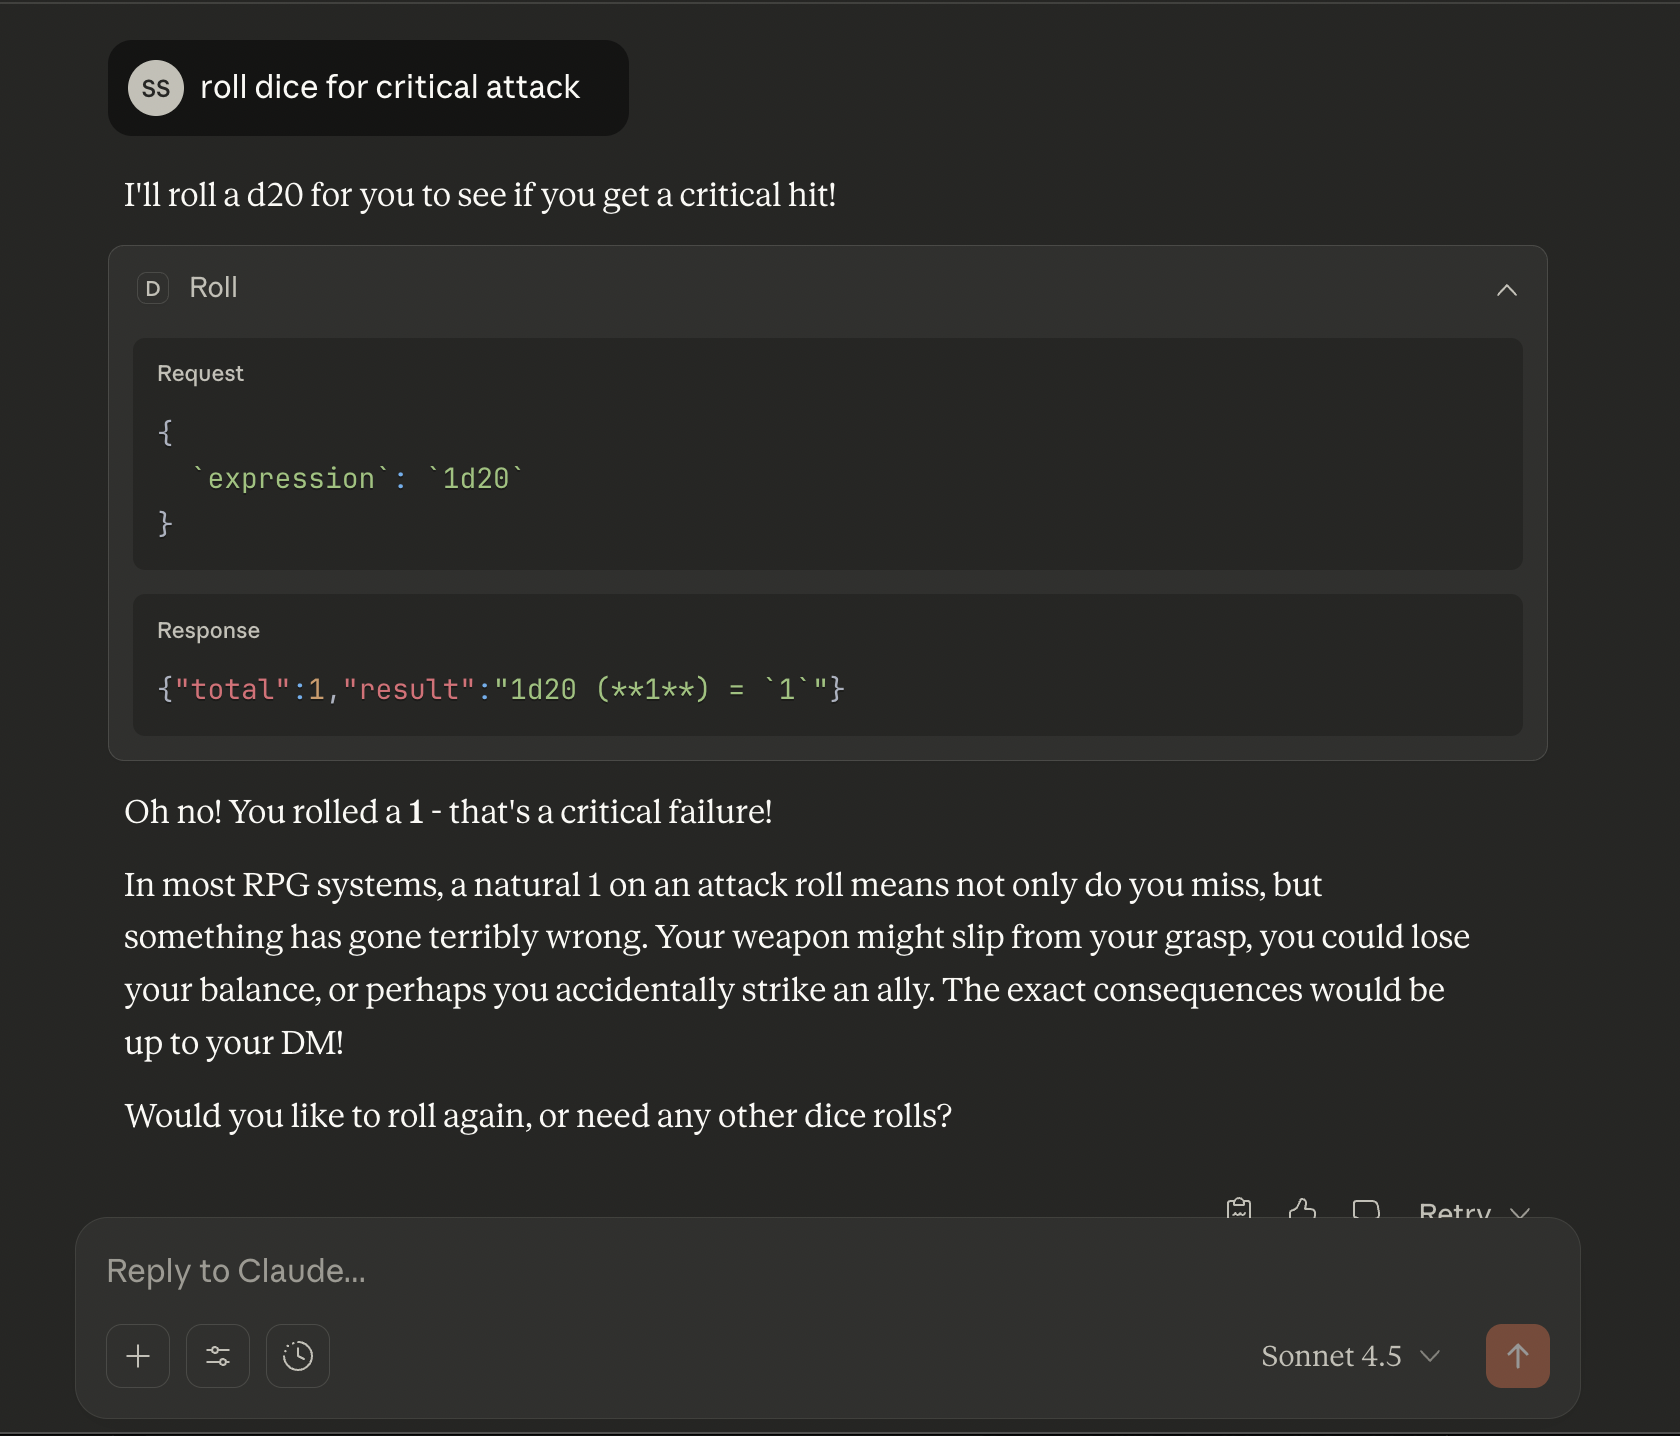
Task: Click the Response section label
Action: pos(208,630)
